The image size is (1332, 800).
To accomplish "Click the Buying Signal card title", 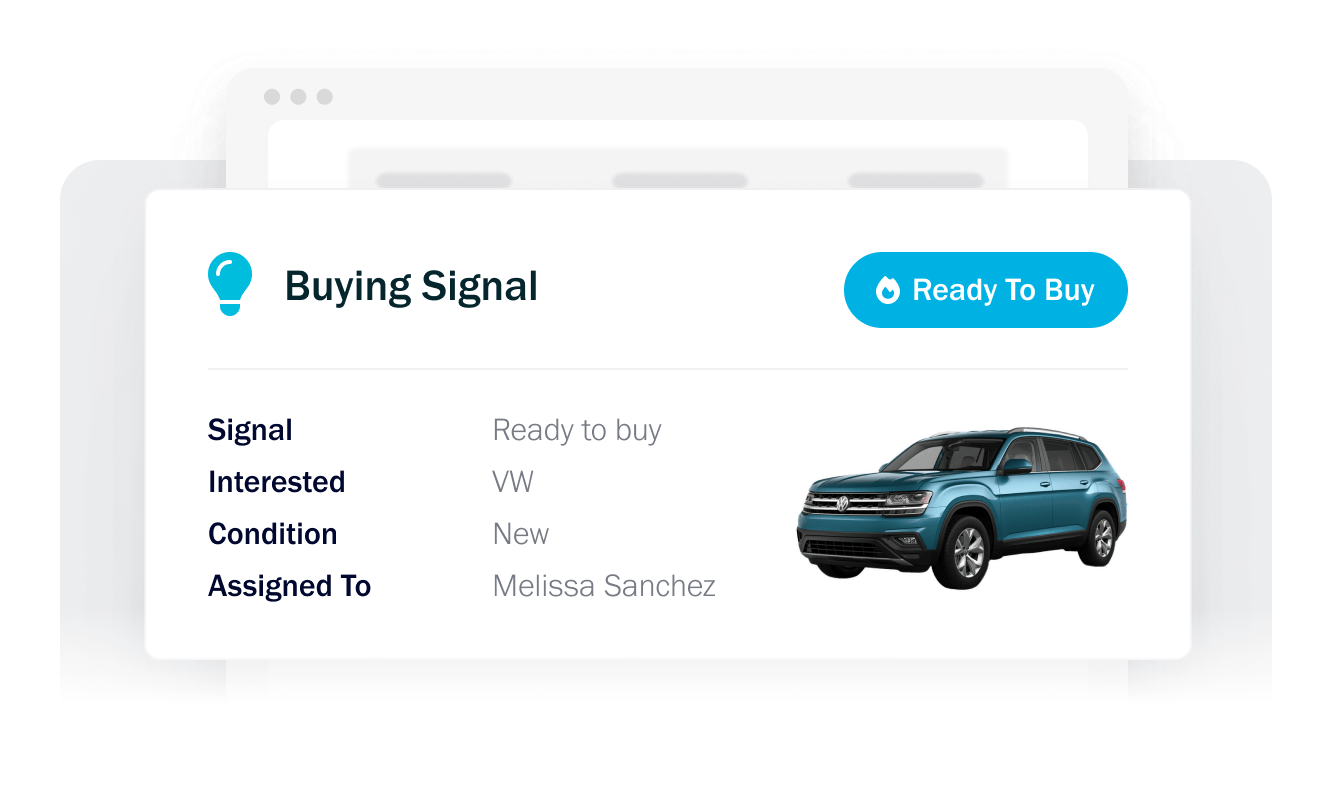I will coord(412,285).
